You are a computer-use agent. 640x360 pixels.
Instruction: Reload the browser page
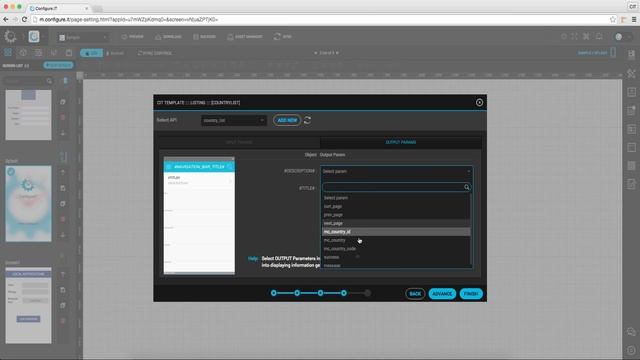(24, 19)
